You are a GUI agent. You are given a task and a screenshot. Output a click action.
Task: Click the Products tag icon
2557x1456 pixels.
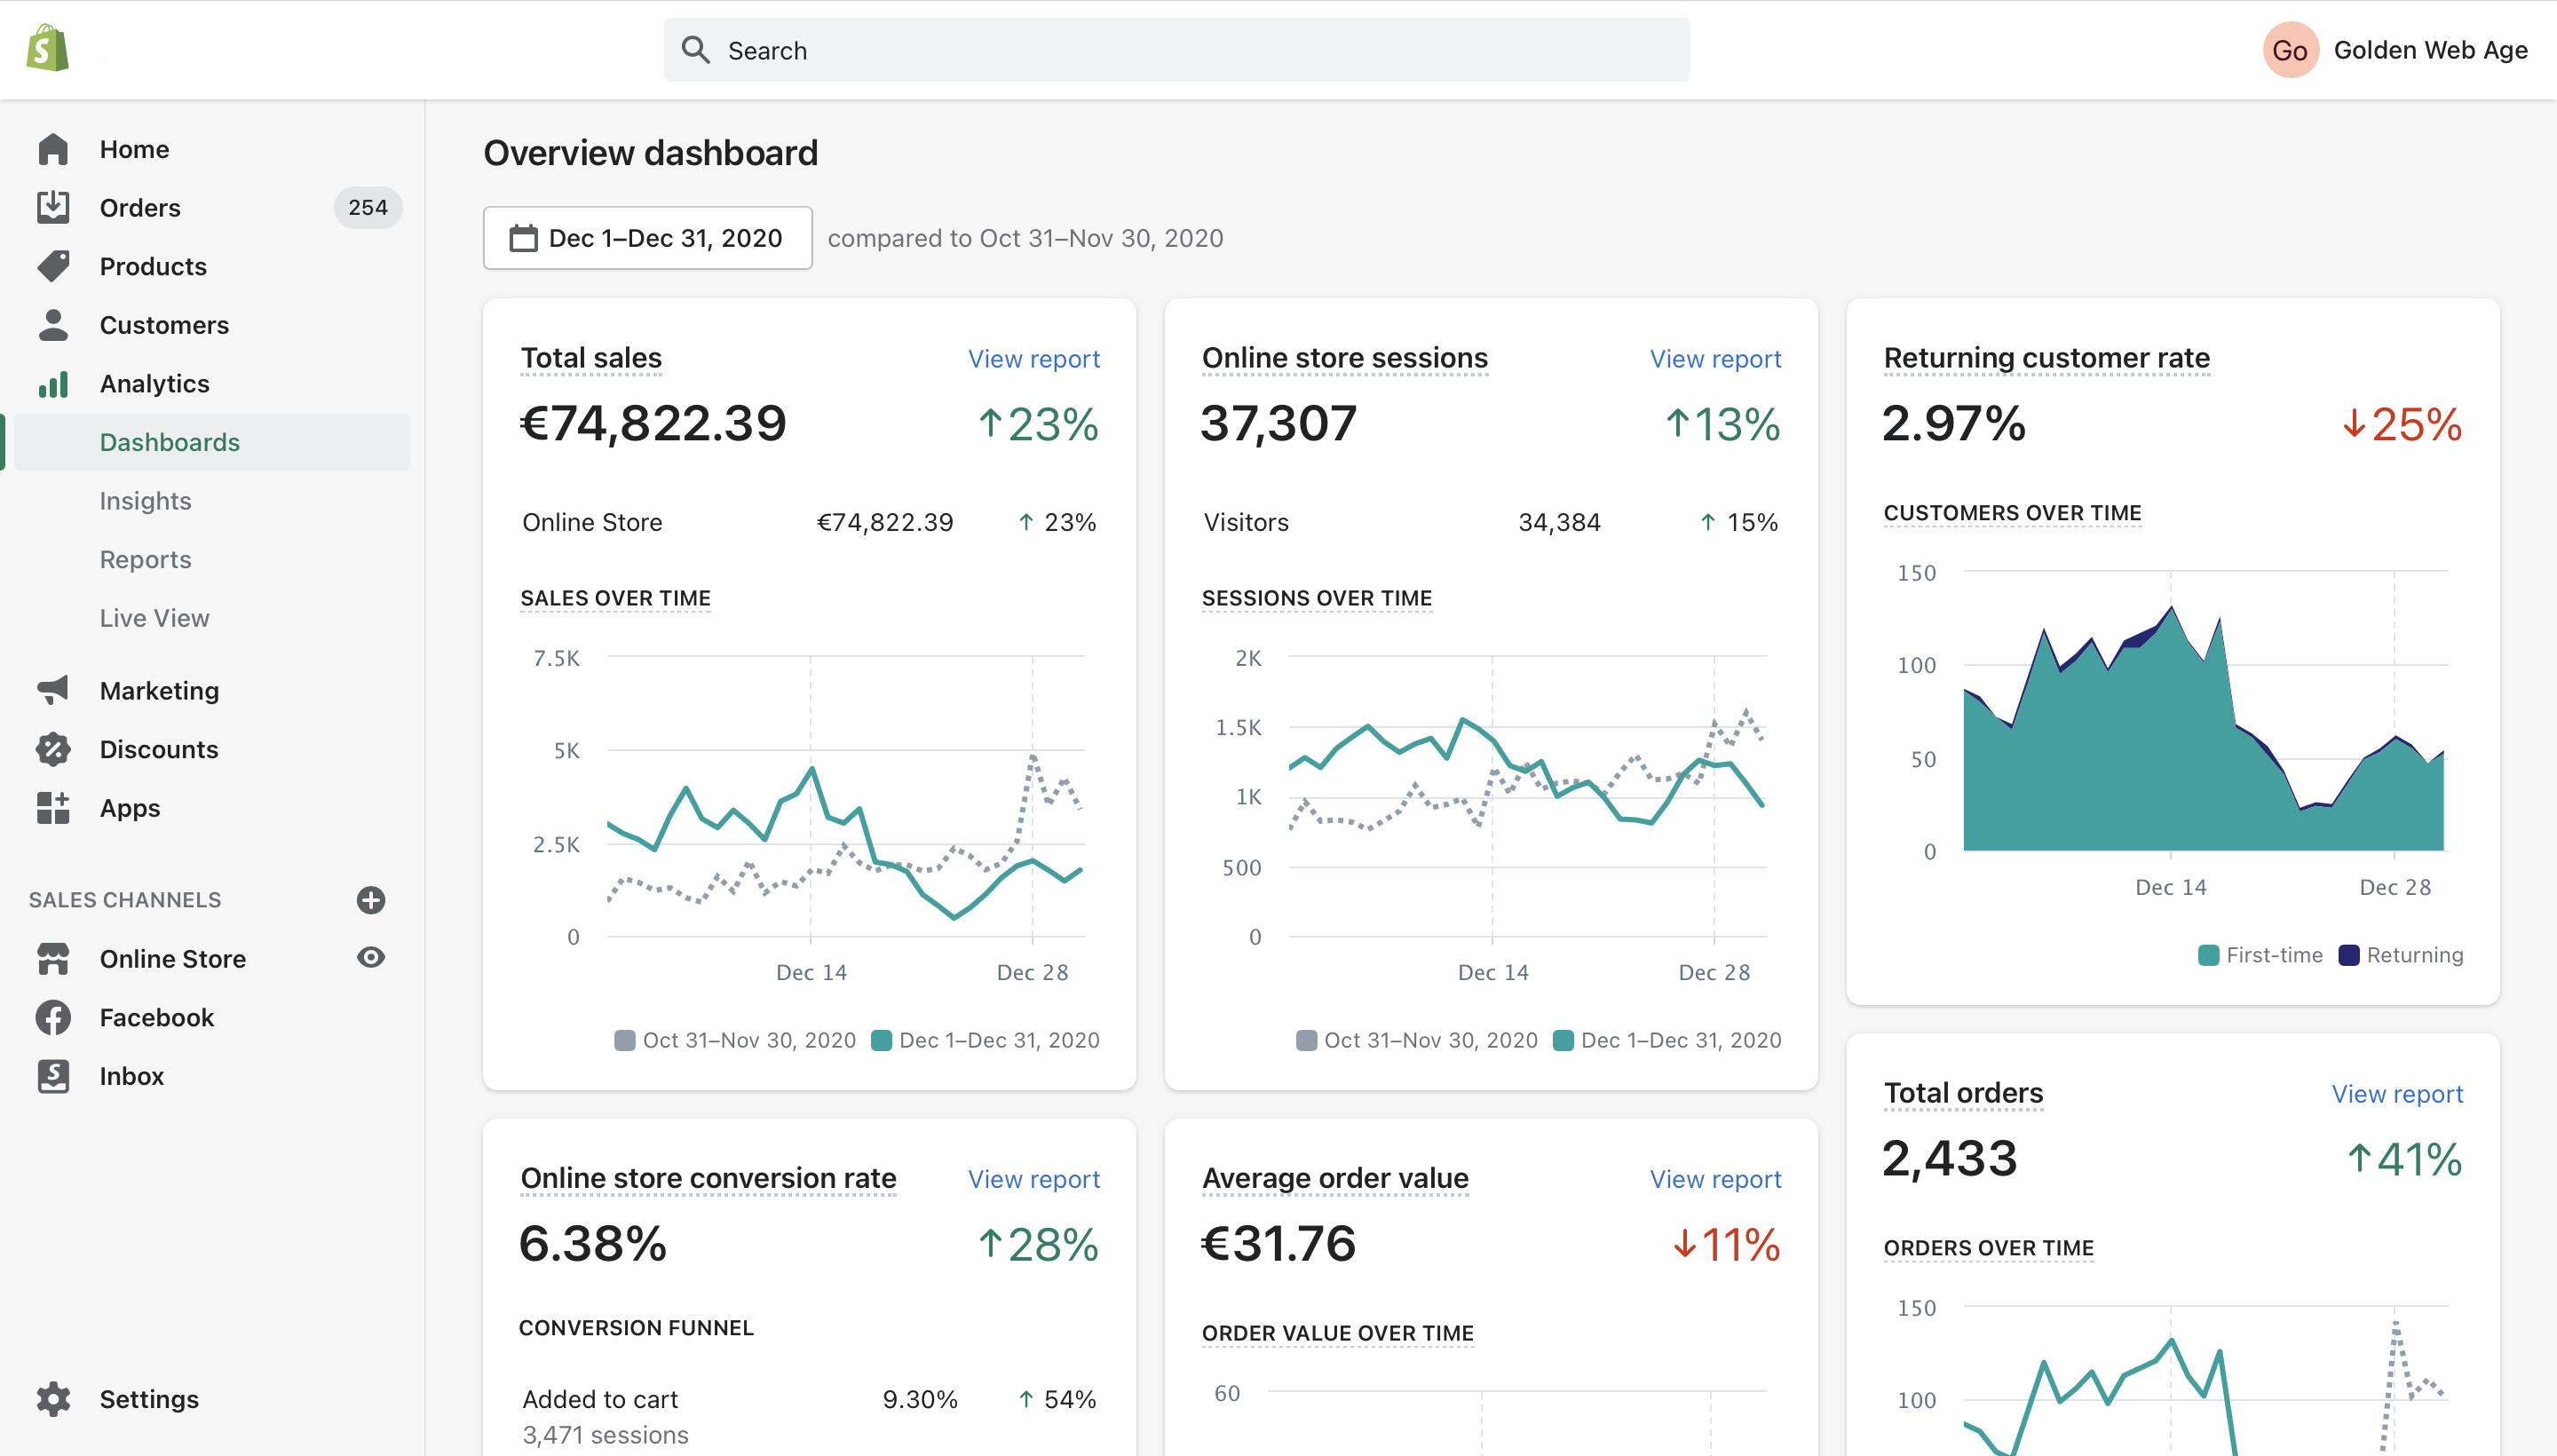click(53, 266)
